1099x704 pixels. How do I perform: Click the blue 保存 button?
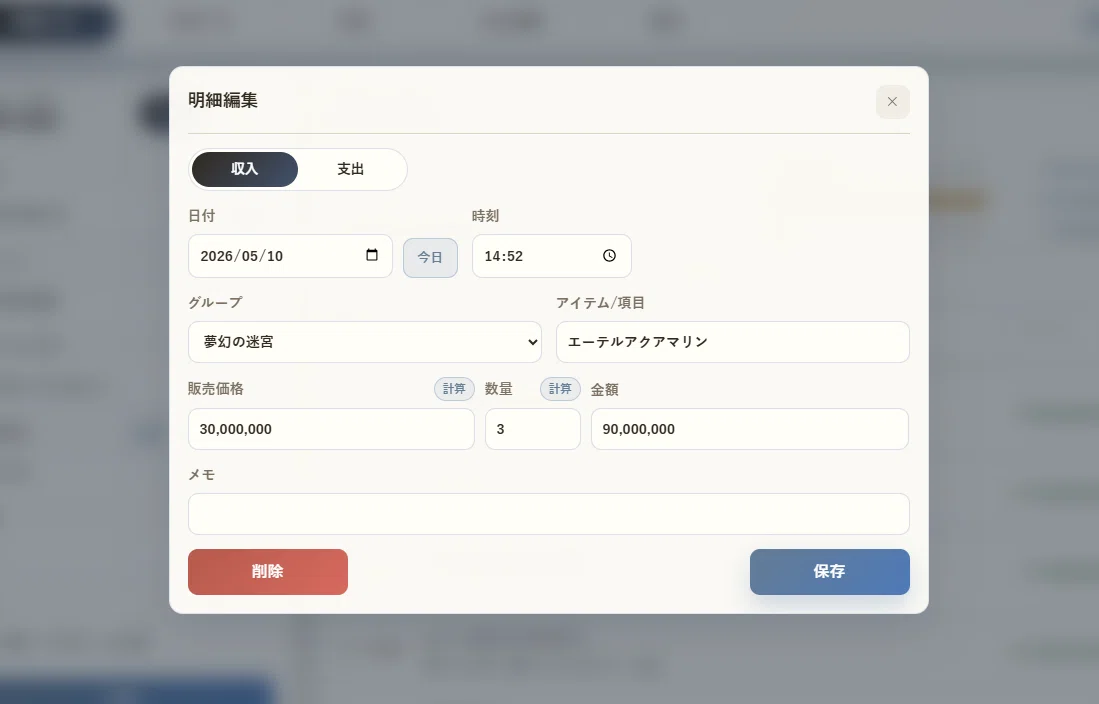point(830,572)
